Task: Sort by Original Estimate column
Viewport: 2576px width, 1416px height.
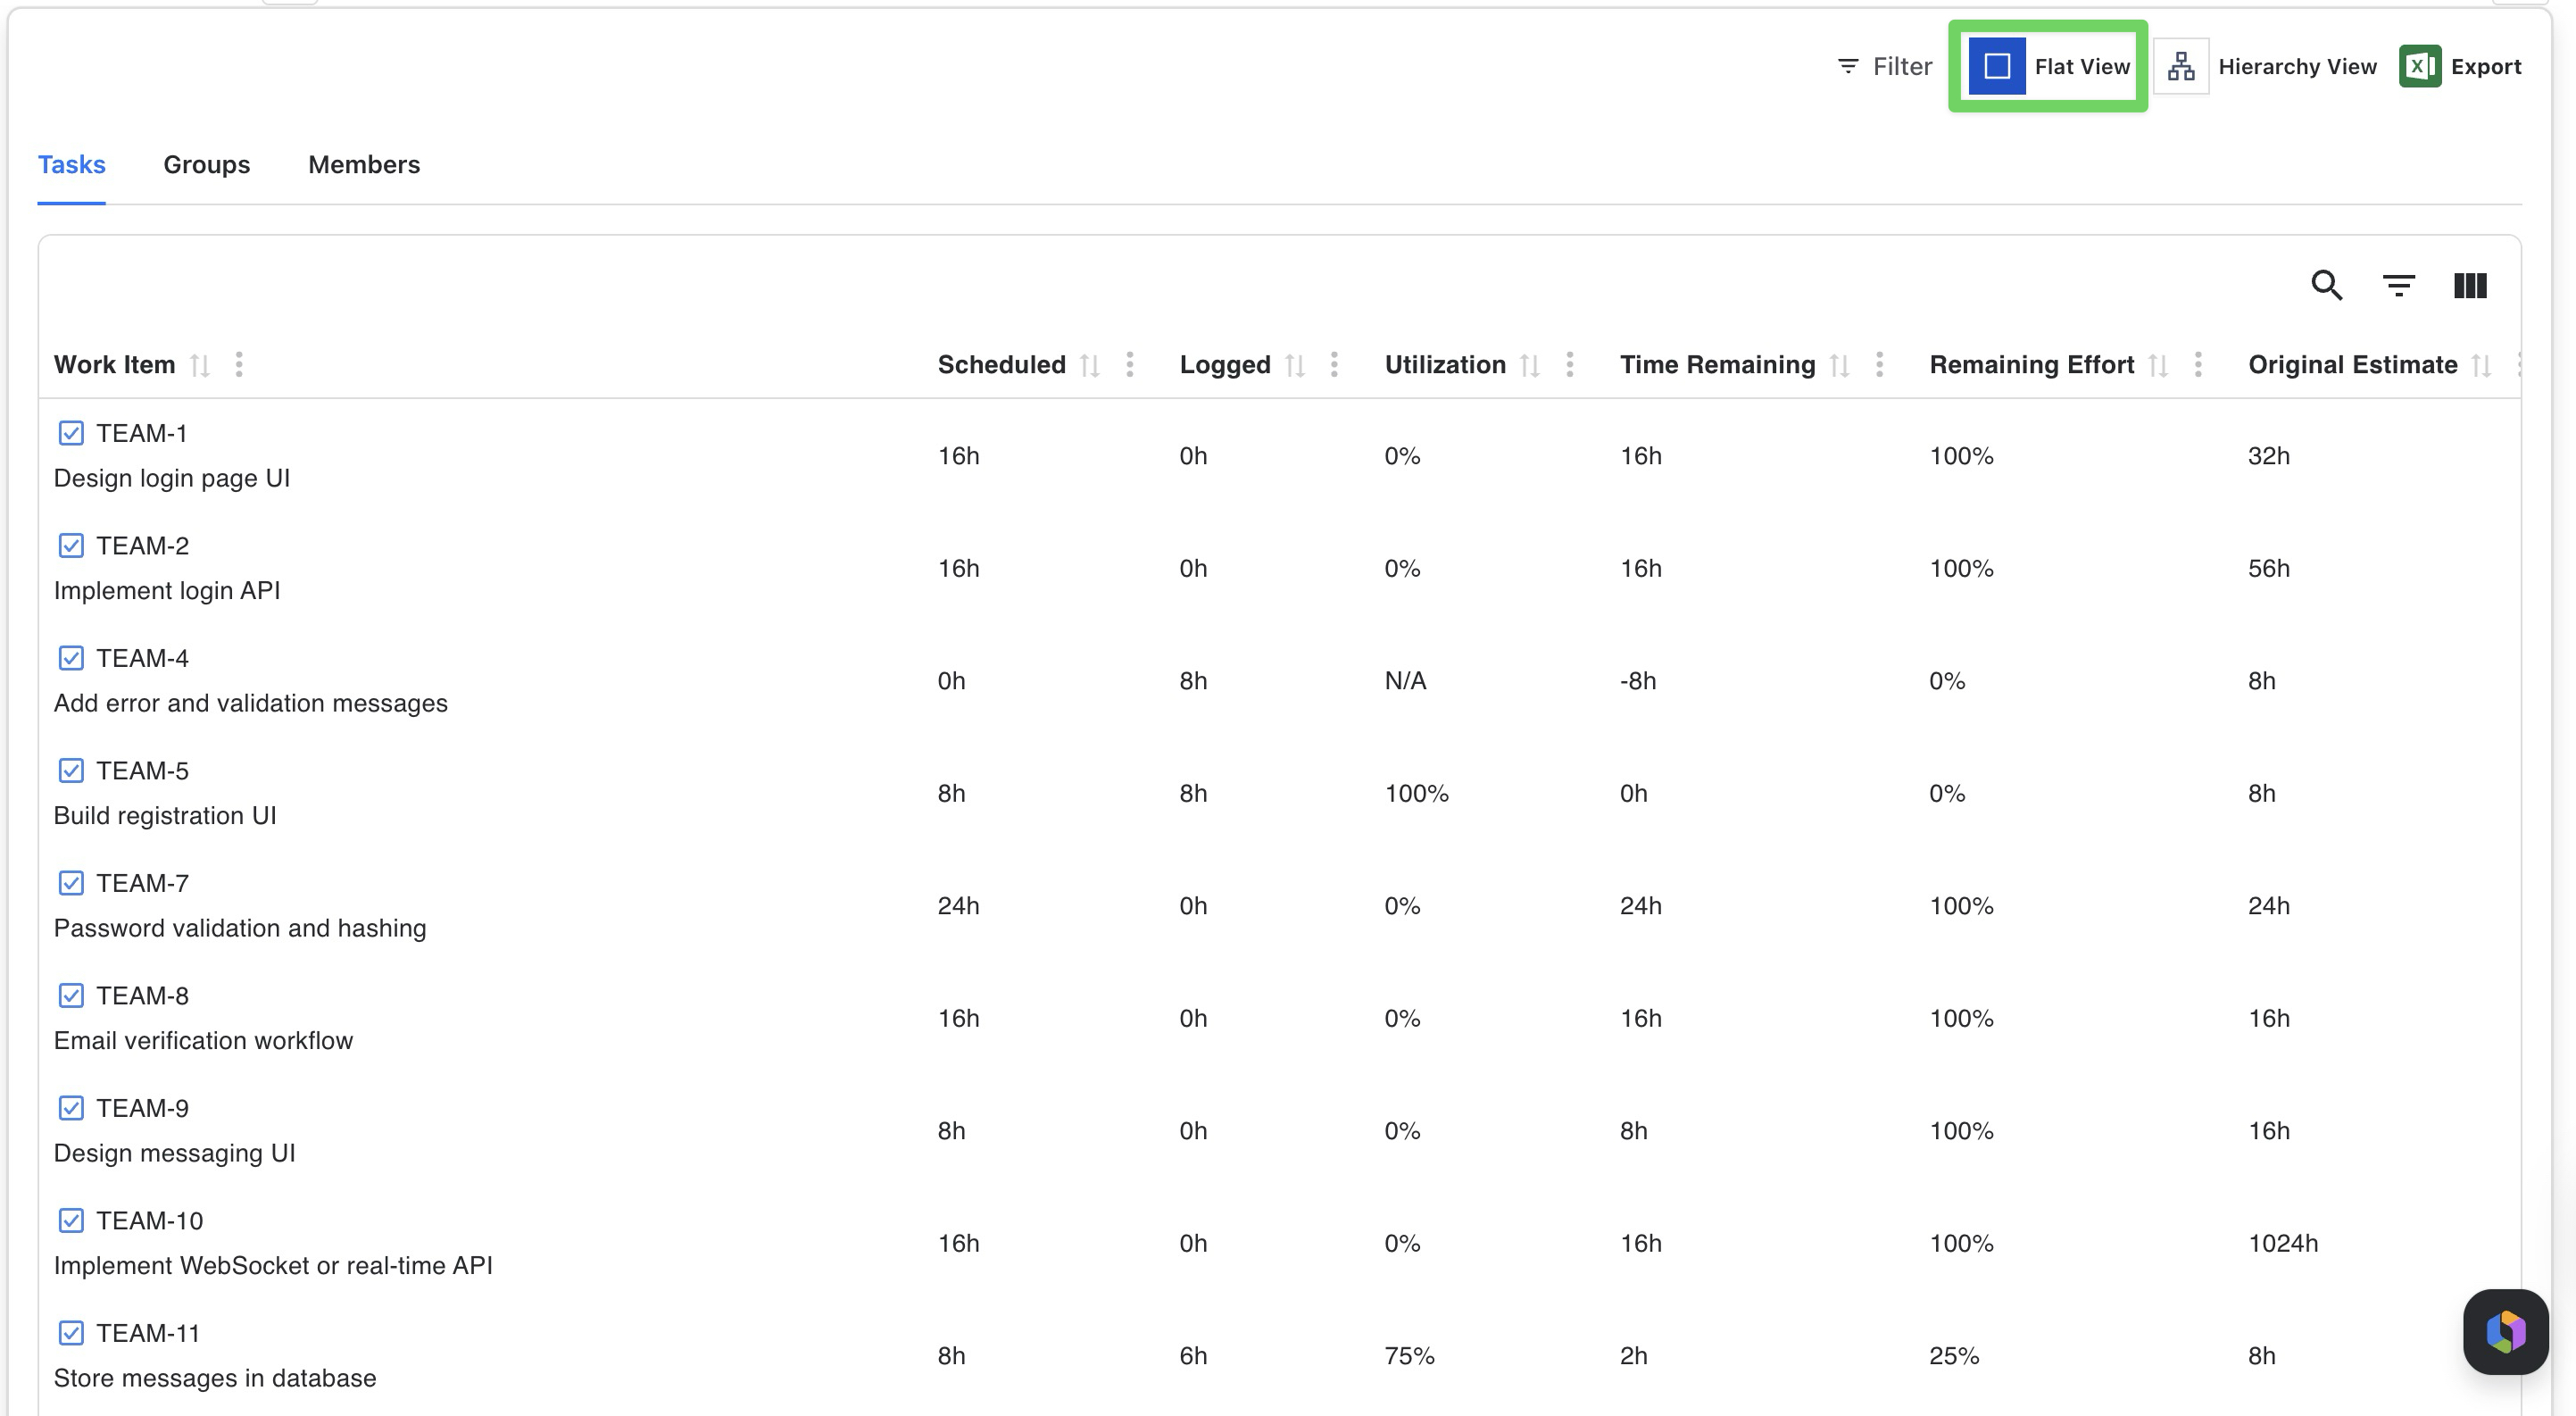Action: (2480, 365)
